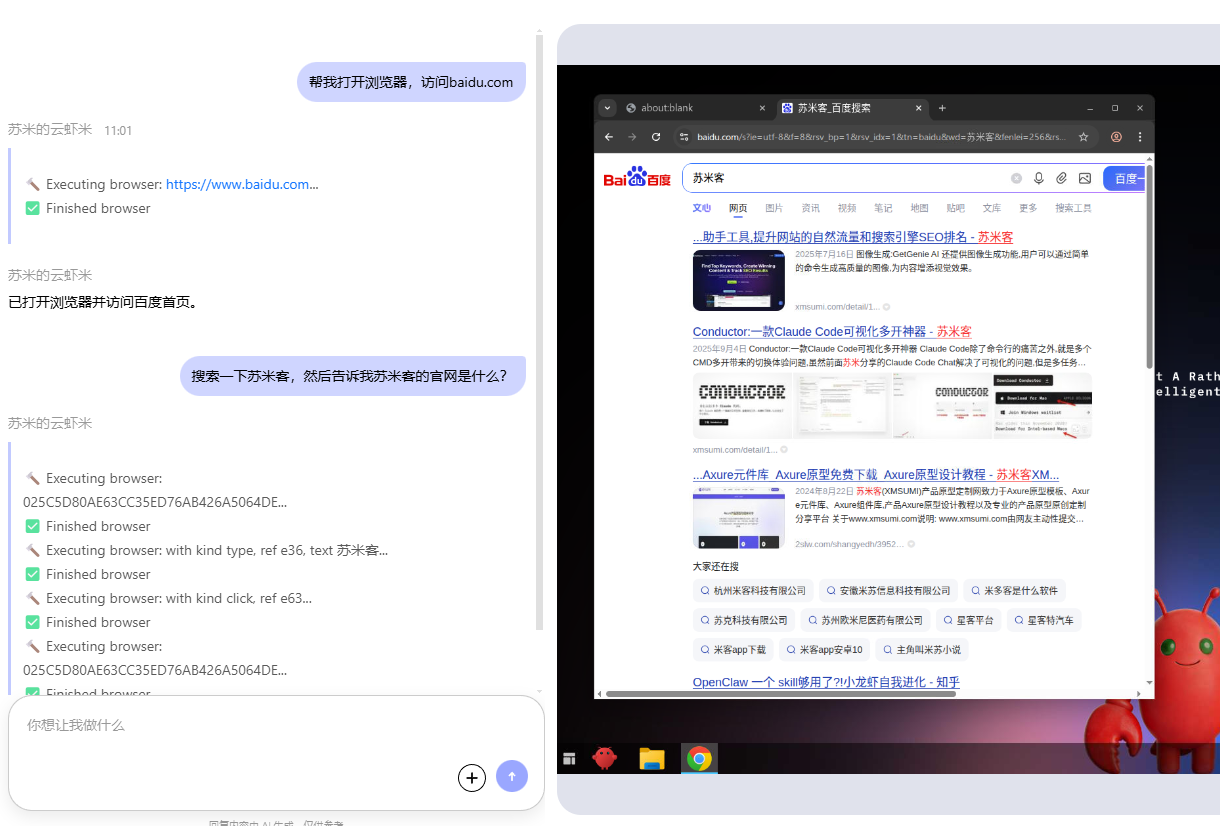This screenshot has height=826, width=1220.
Task: Reload the page in the browser
Action: (656, 137)
